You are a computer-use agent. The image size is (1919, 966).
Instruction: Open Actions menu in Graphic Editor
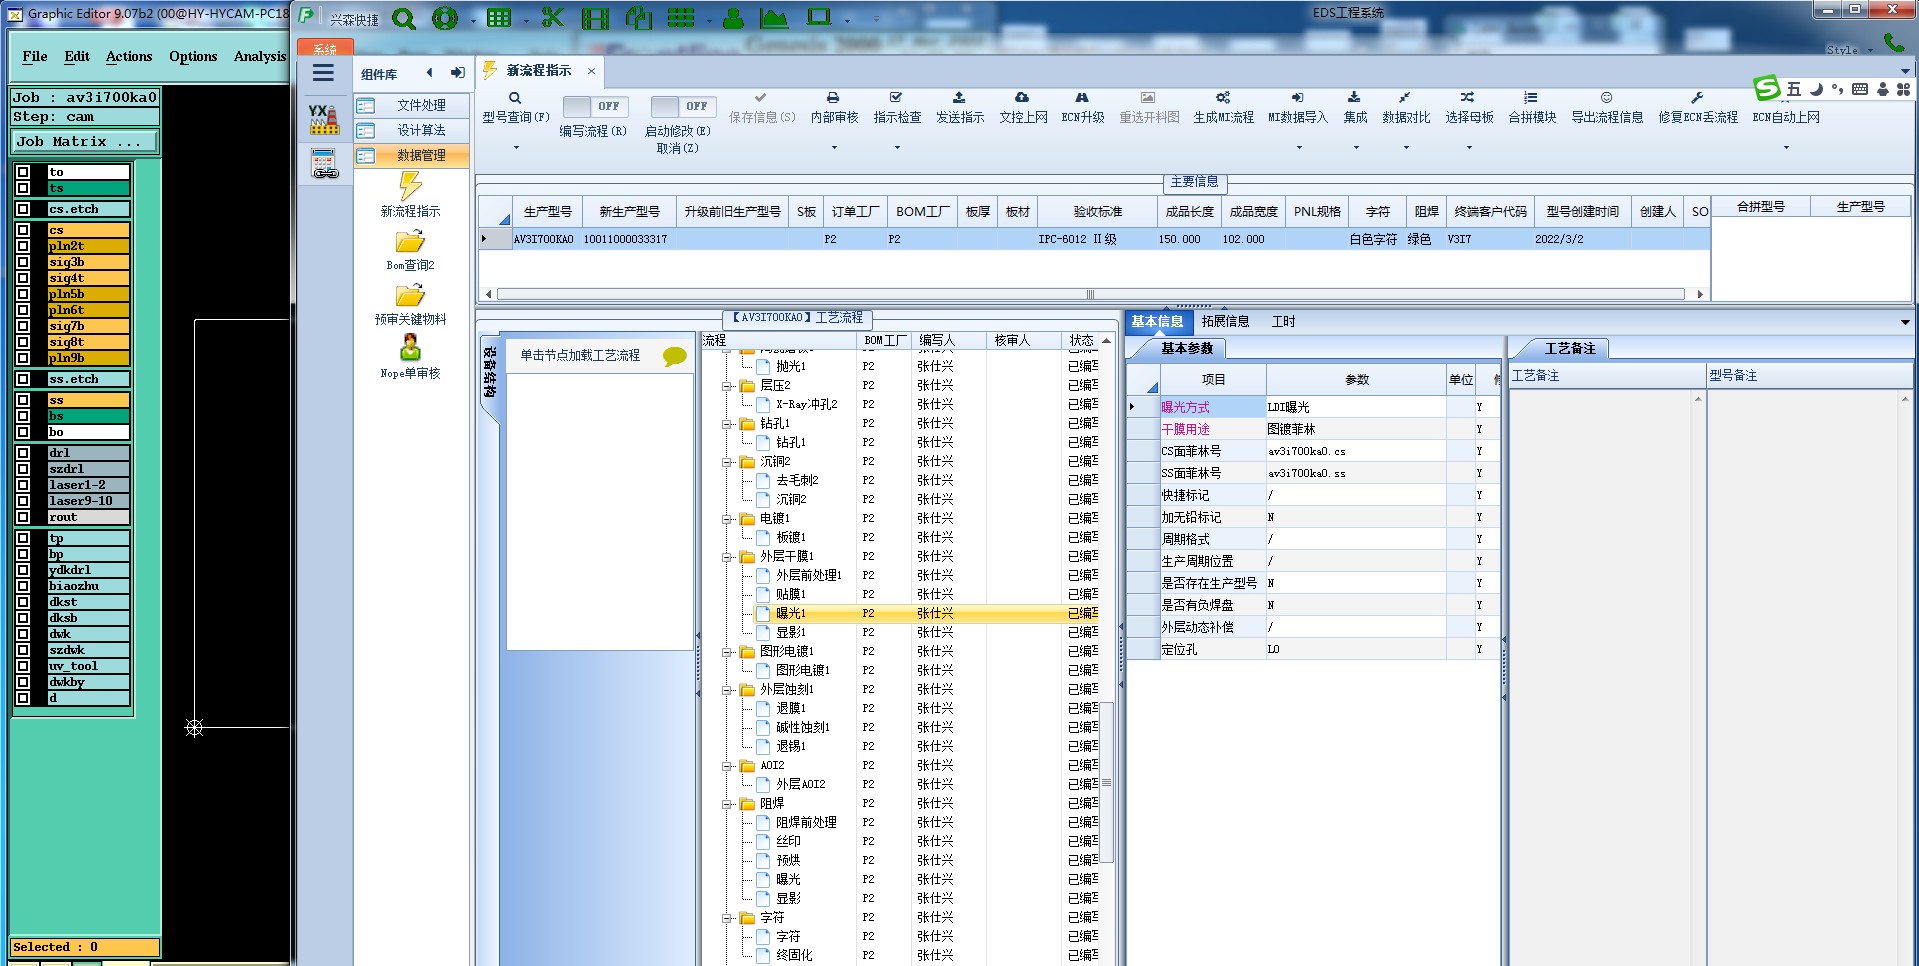coord(129,57)
